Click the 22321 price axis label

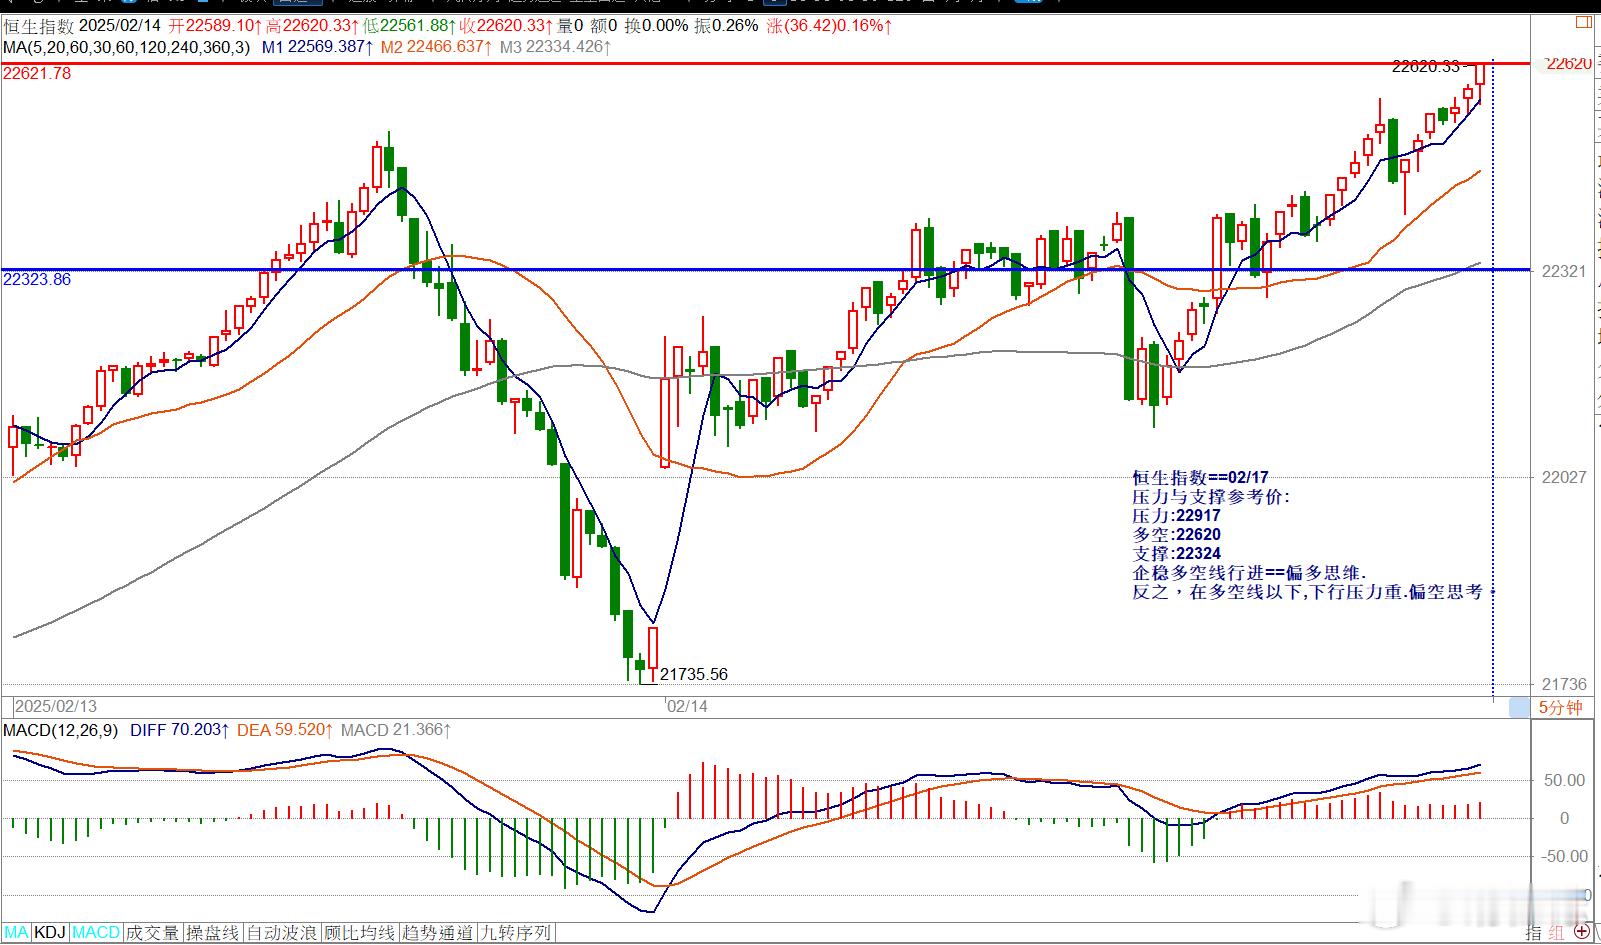pos(1564,271)
